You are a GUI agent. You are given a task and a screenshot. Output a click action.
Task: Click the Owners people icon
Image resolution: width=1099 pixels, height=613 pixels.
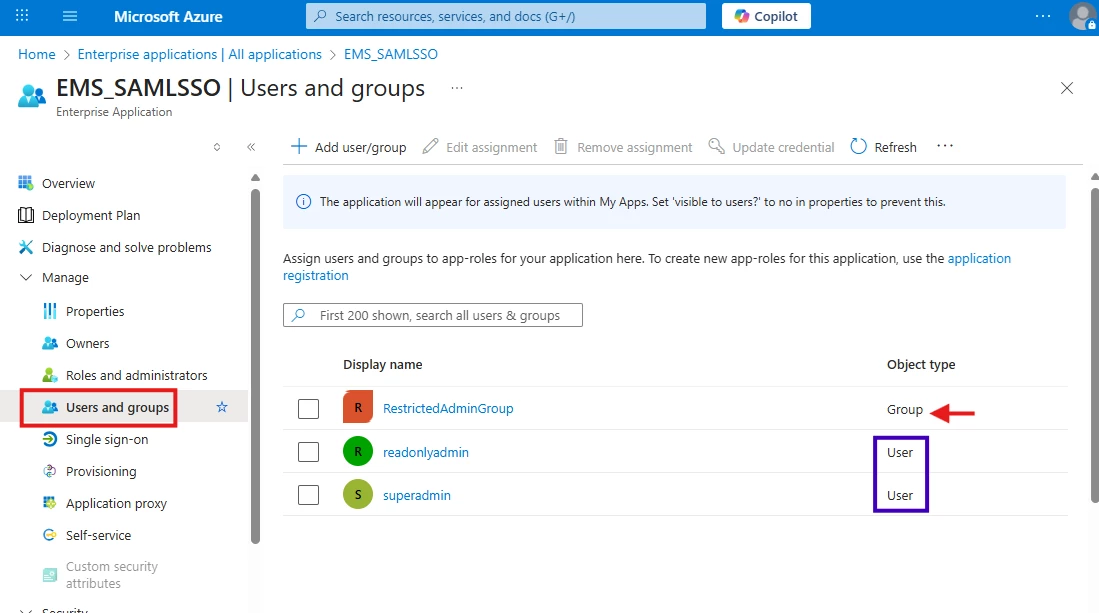pos(50,343)
